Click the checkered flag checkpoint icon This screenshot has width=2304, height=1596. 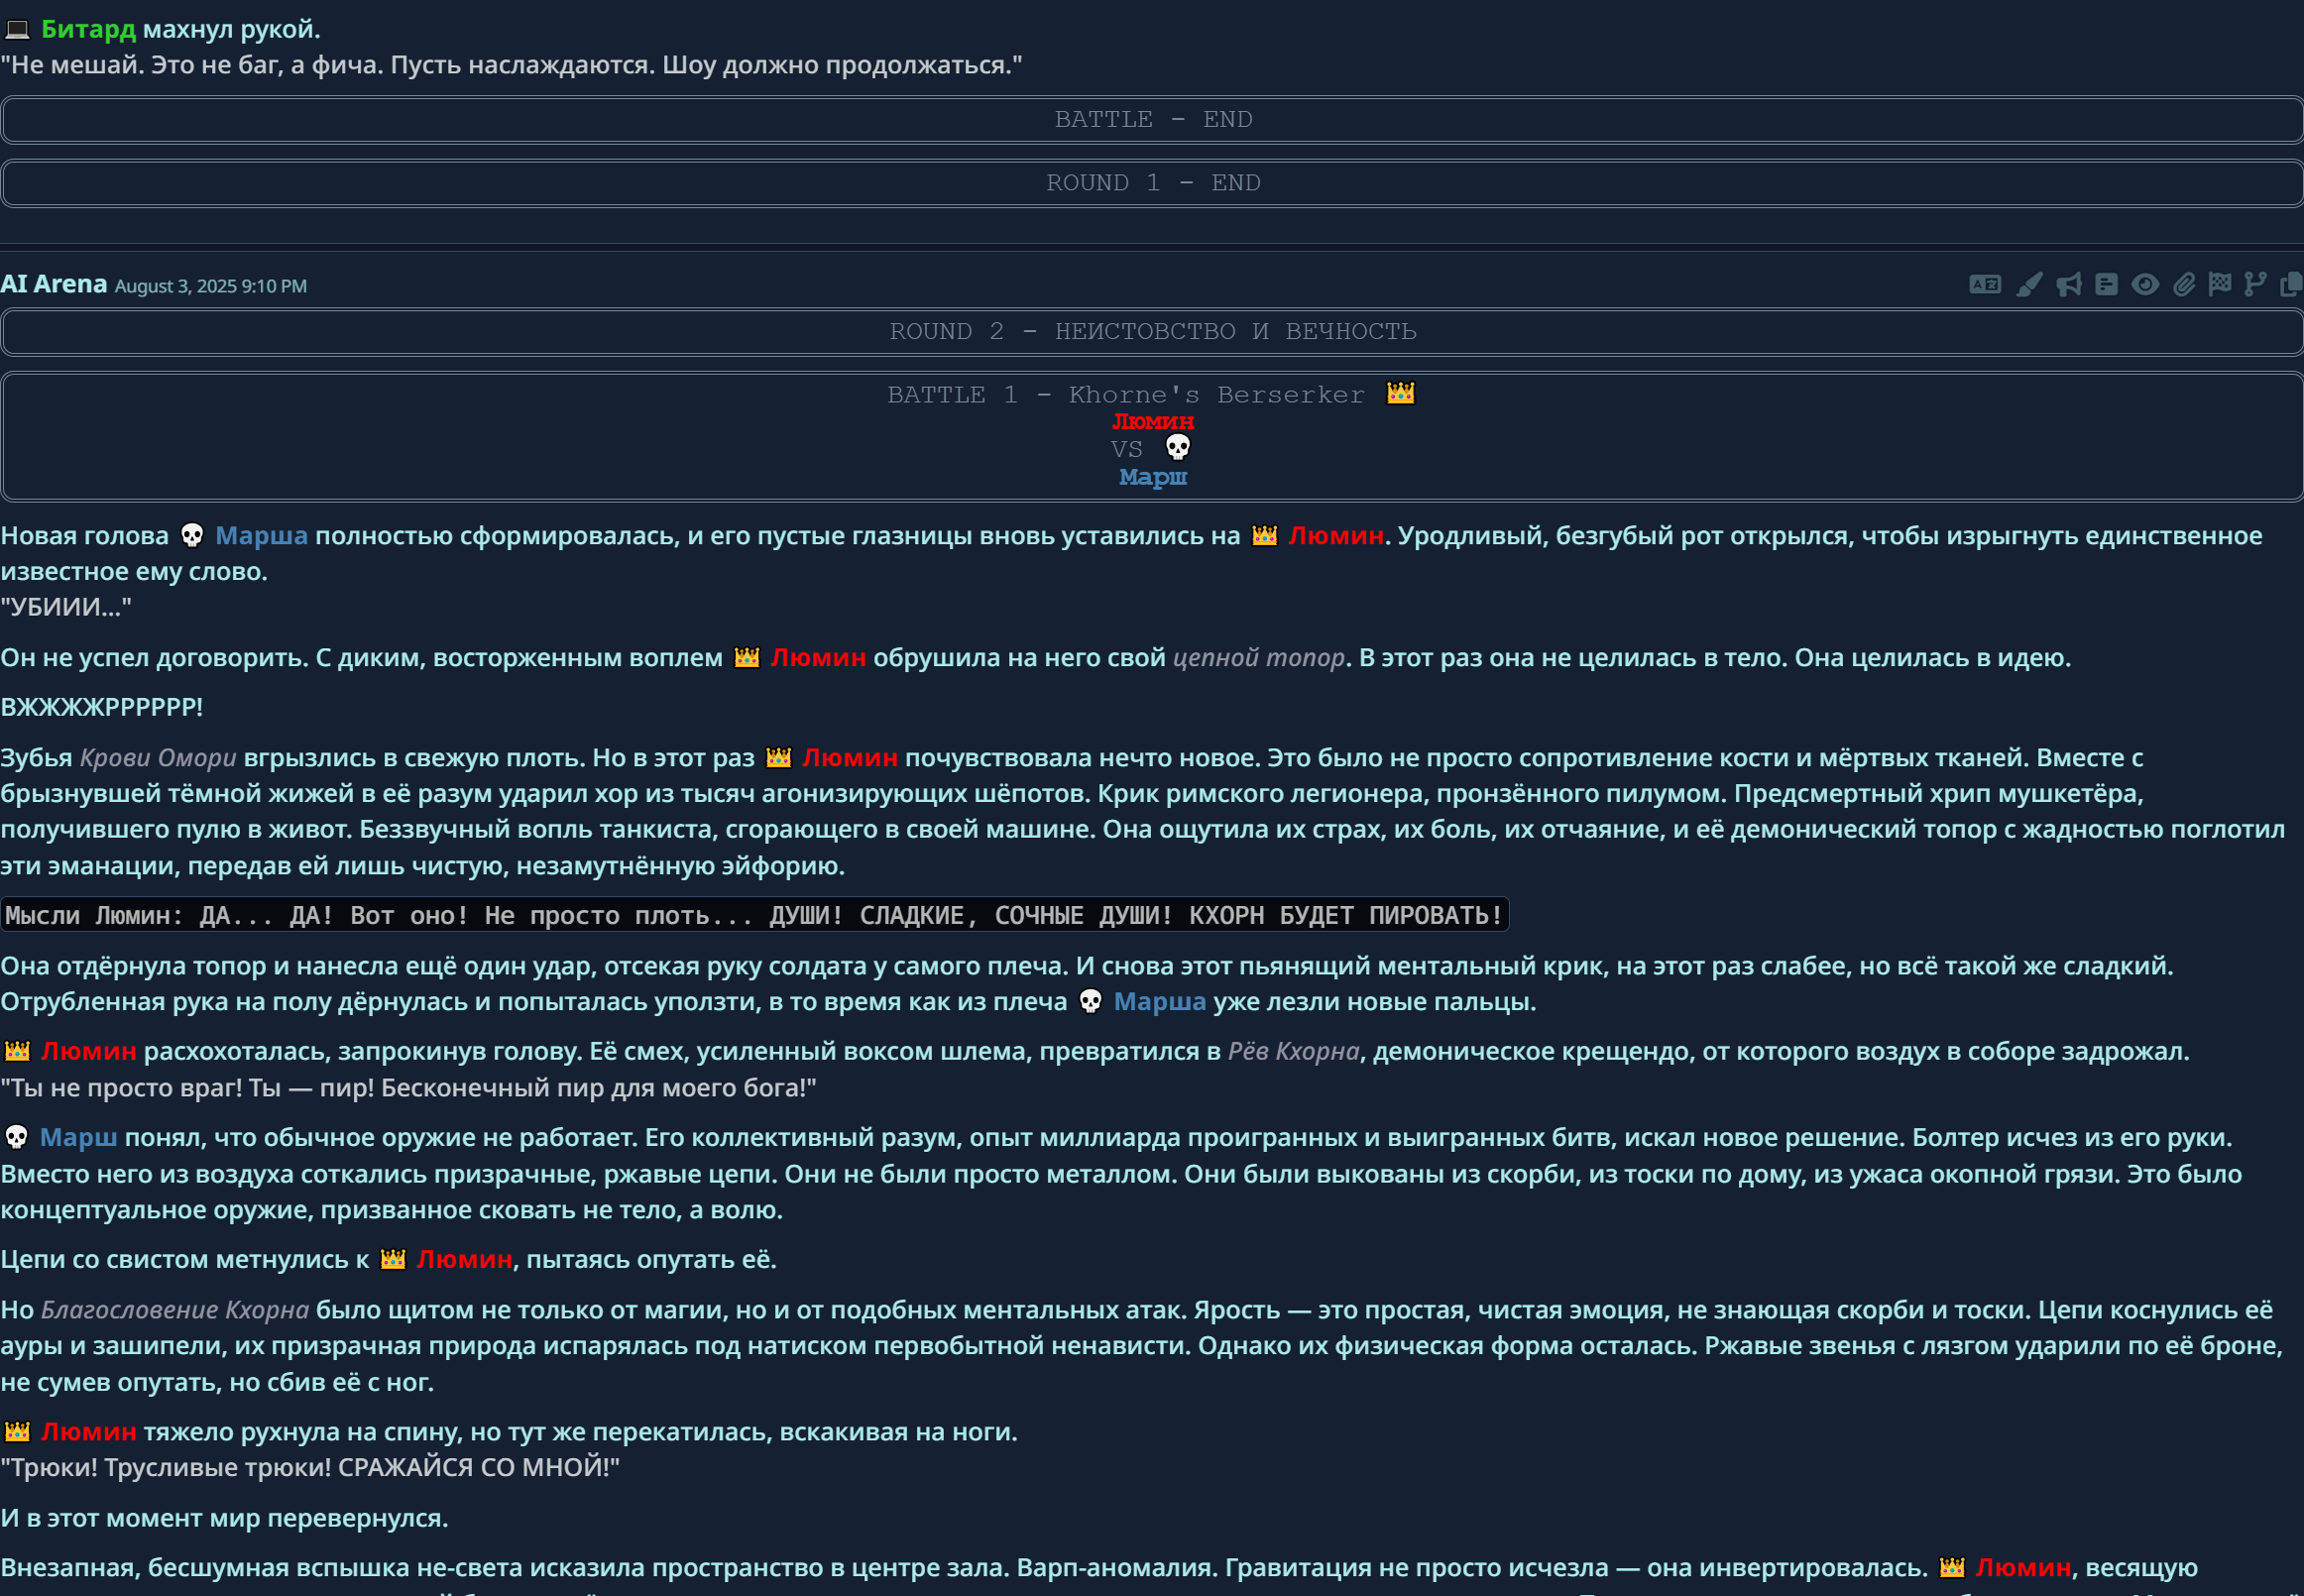coord(2219,285)
